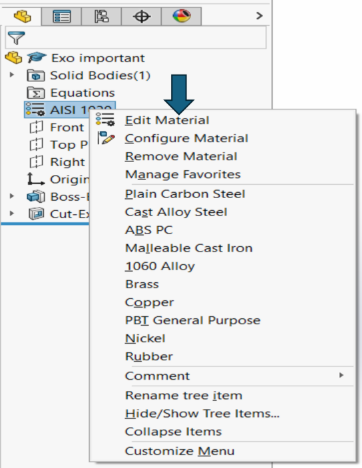362x468 pixels.
Task: Click the filter funnel icon
Action: click(16, 38)
